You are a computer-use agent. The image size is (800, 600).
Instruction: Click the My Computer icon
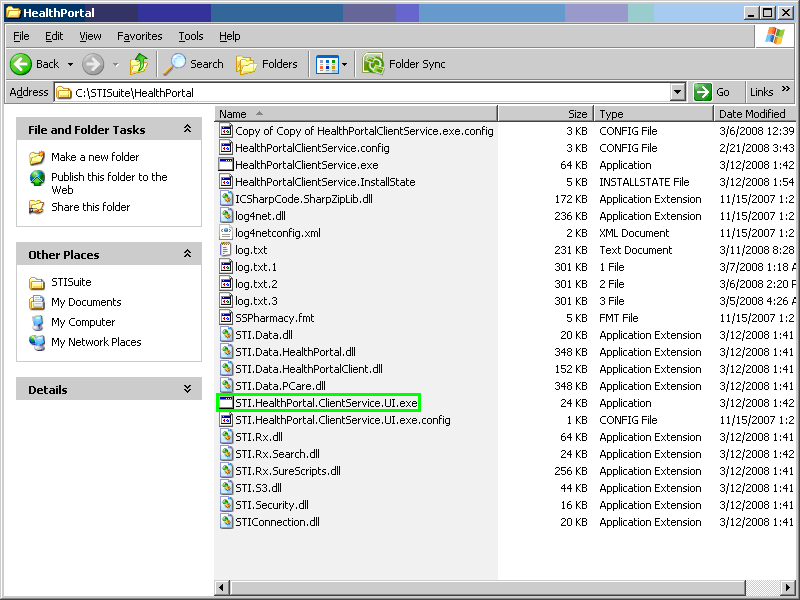pos(37,322)
